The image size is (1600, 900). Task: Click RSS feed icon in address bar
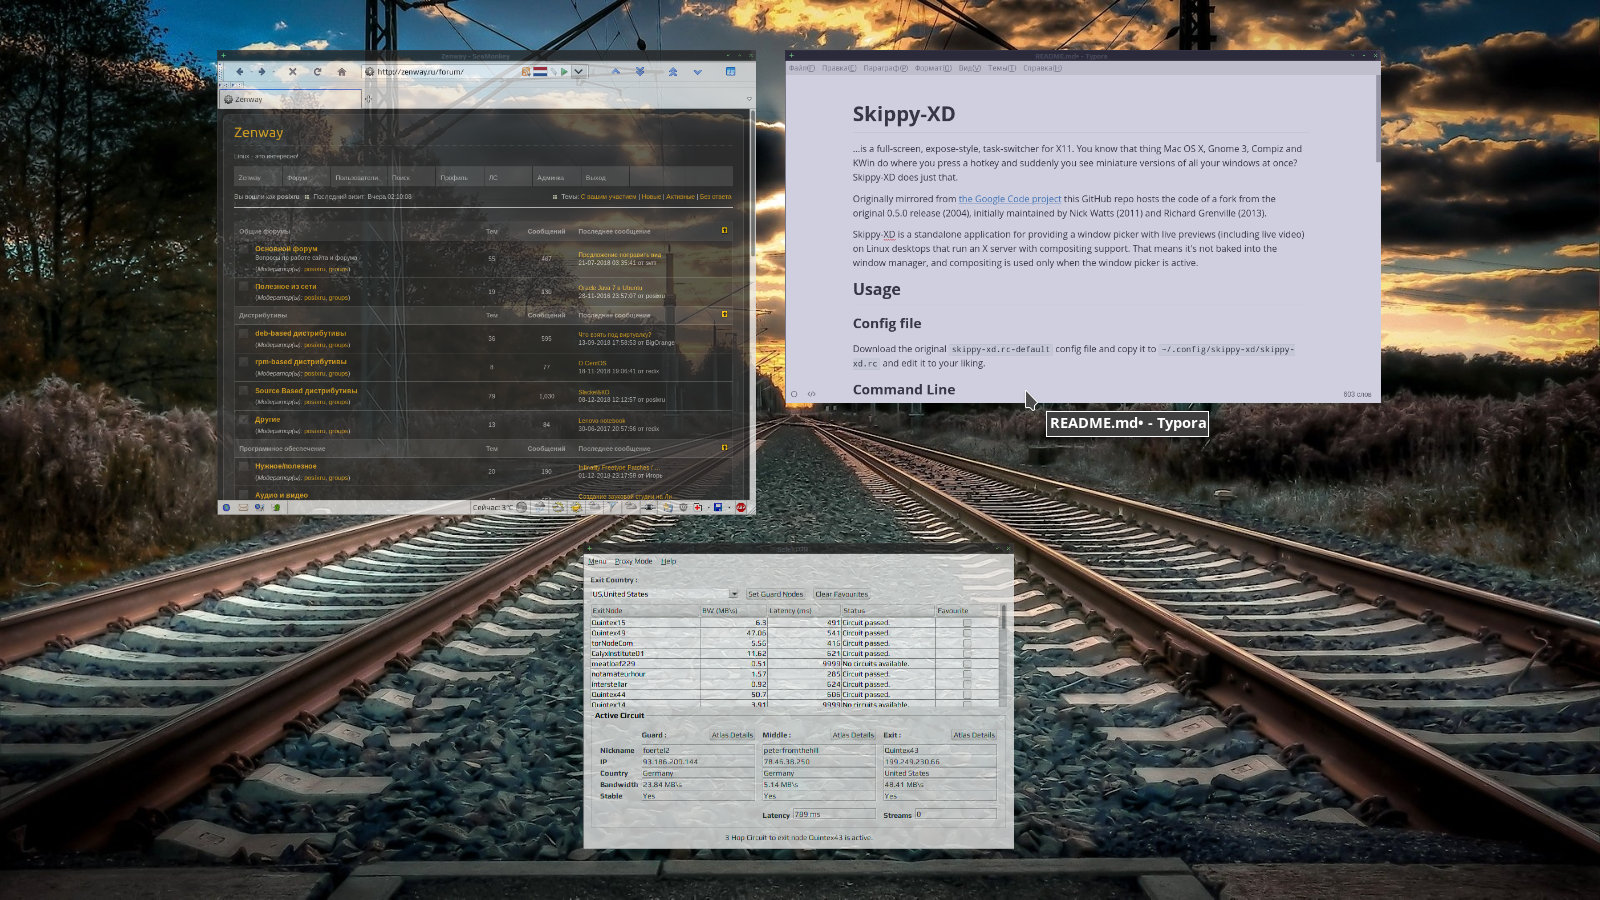click(526, 72)
